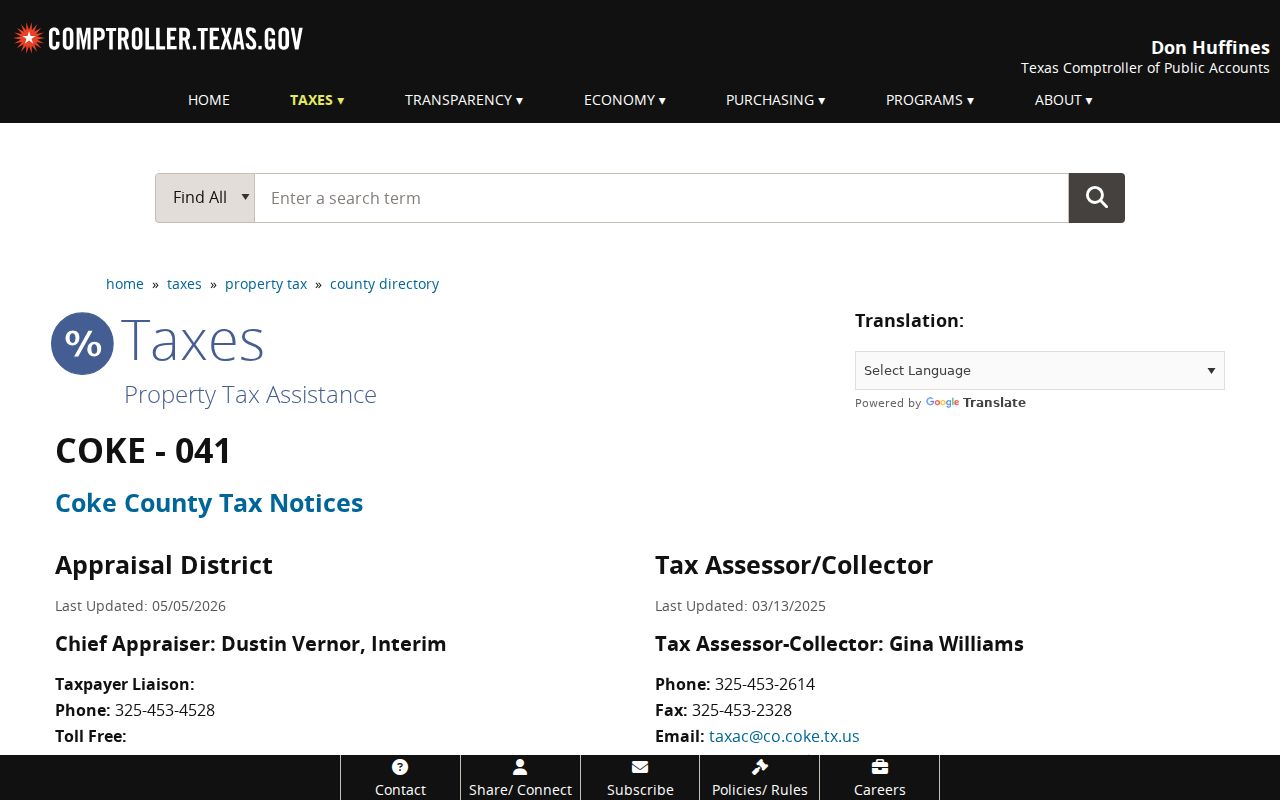
Task: Follow the home breadcrumb link
Action: [x=125, y=284]
